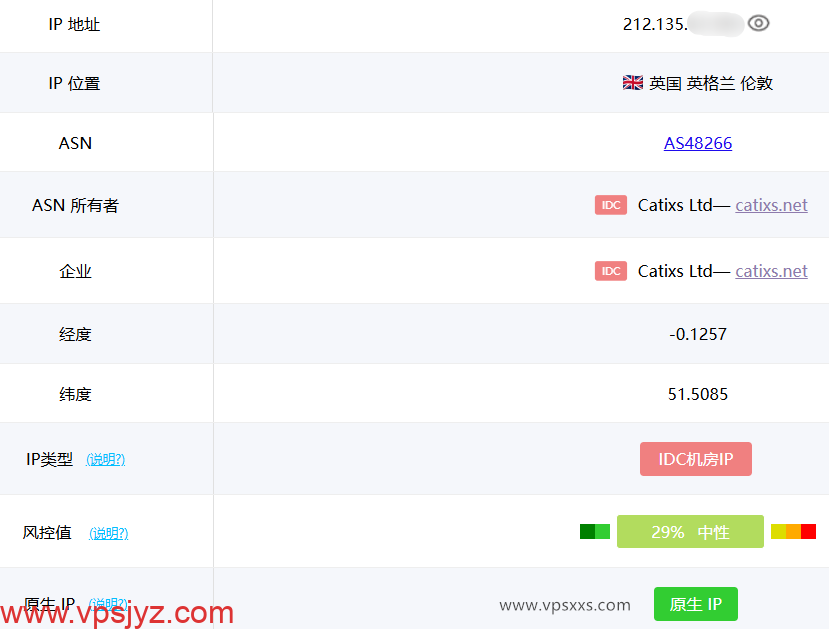
Task: Click the latitude value 51.5085
Action: (x=698, y=394)
